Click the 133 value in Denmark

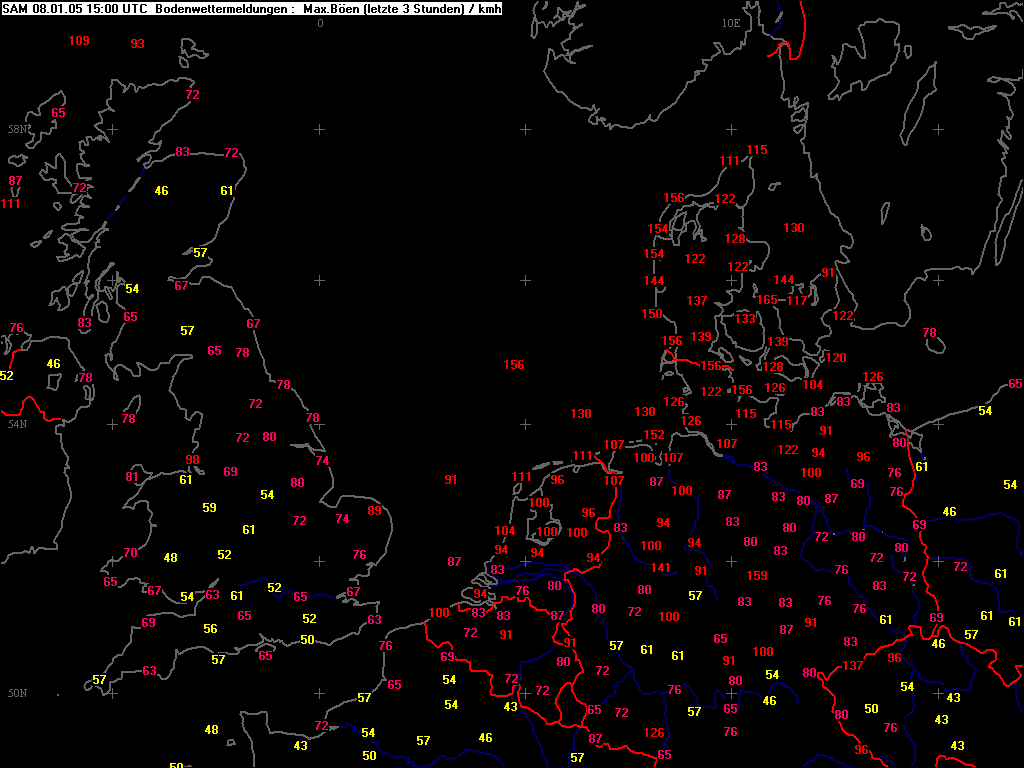coord(744,319)
